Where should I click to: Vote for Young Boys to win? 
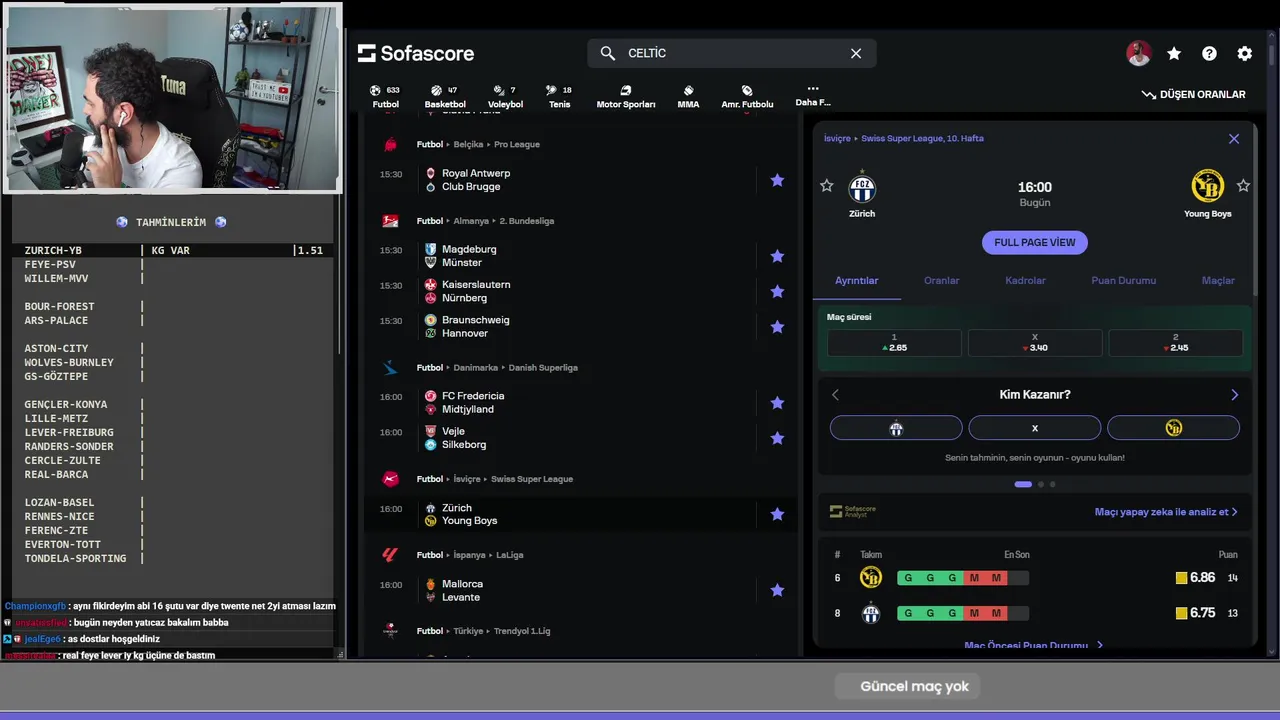click(x=1173, y=428)
